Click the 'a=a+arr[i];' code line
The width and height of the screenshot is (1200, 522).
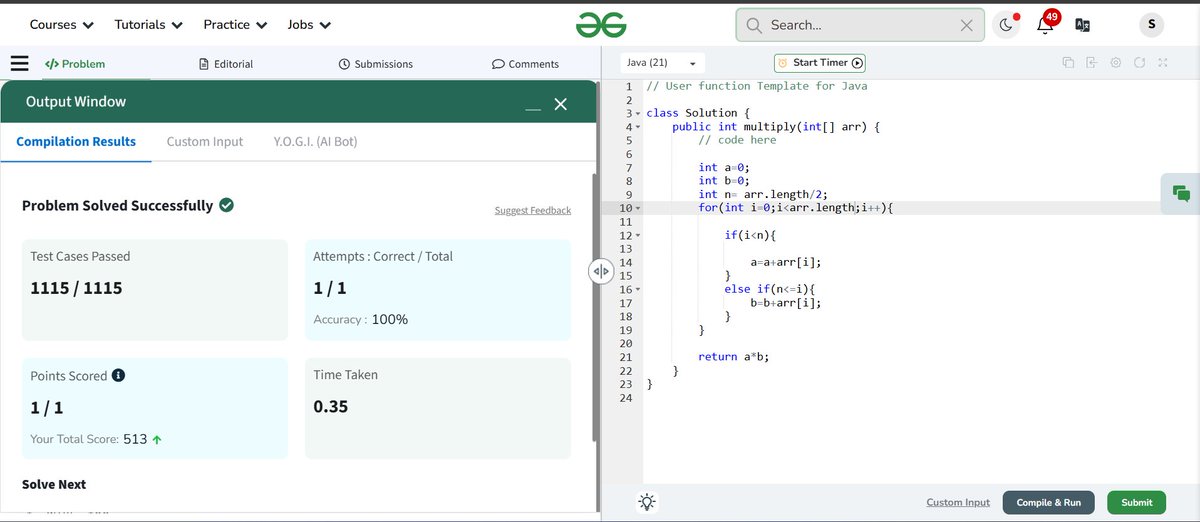tap(786, 262)
